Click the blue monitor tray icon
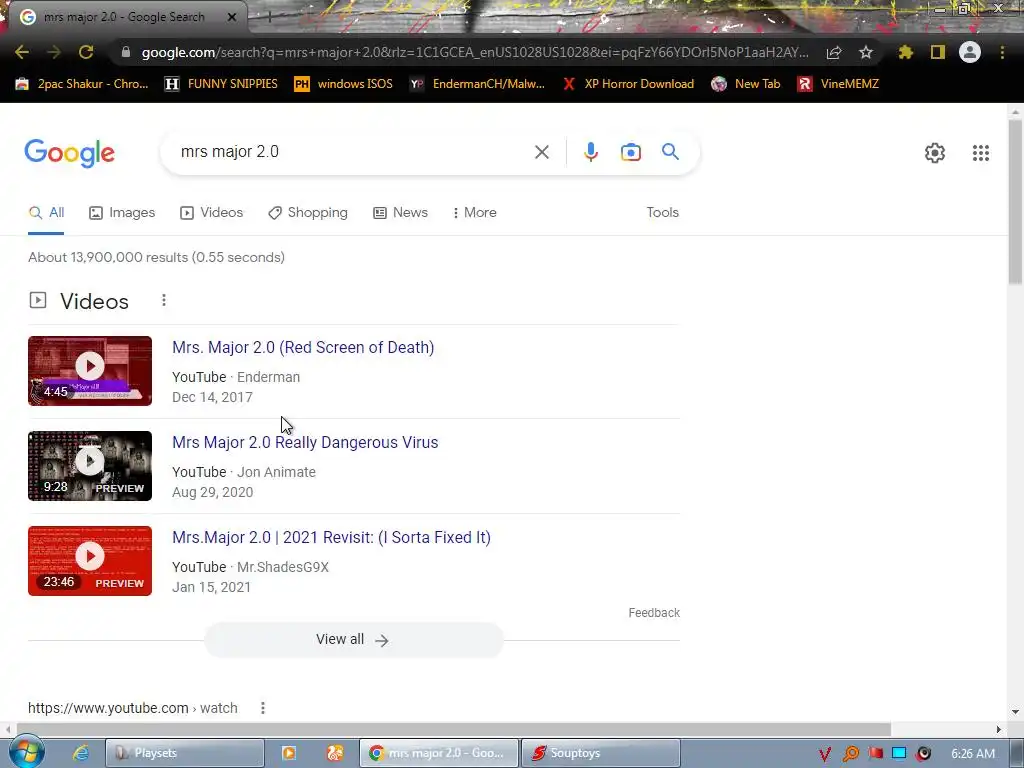This screenshot has height=768, width=1024. (899, 754)
